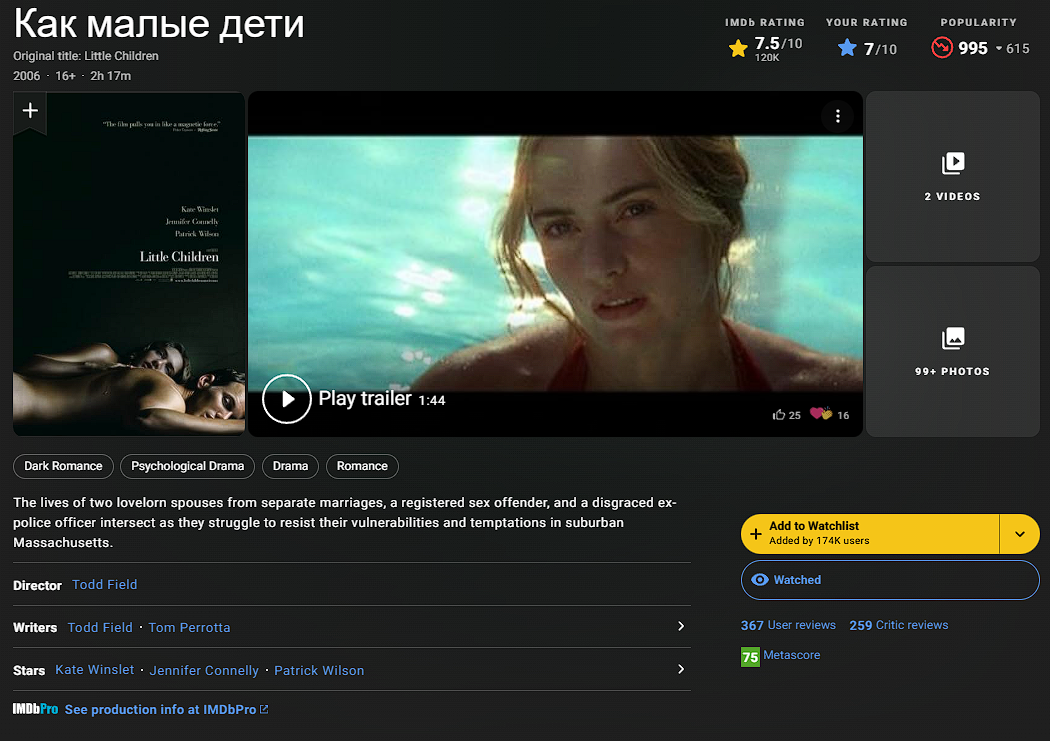1050x741 pixels.
Task: Click See production info at IMDbPro
Action: tap(161, 710)
